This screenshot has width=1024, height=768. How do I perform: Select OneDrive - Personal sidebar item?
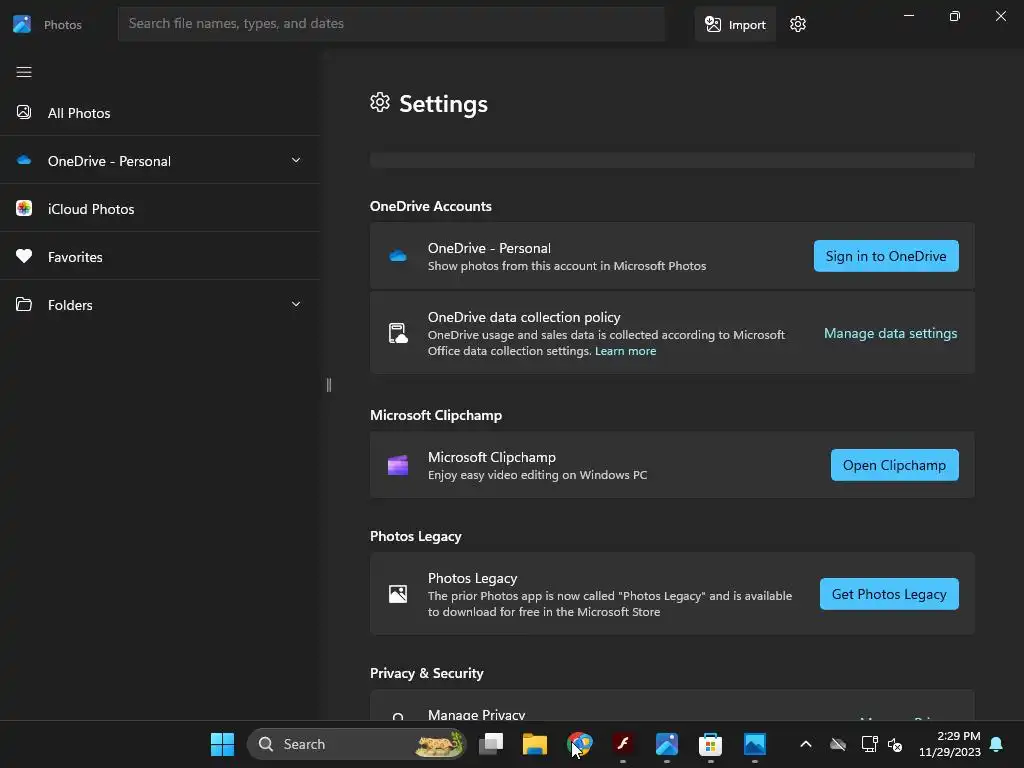click(x=160, y=160)
